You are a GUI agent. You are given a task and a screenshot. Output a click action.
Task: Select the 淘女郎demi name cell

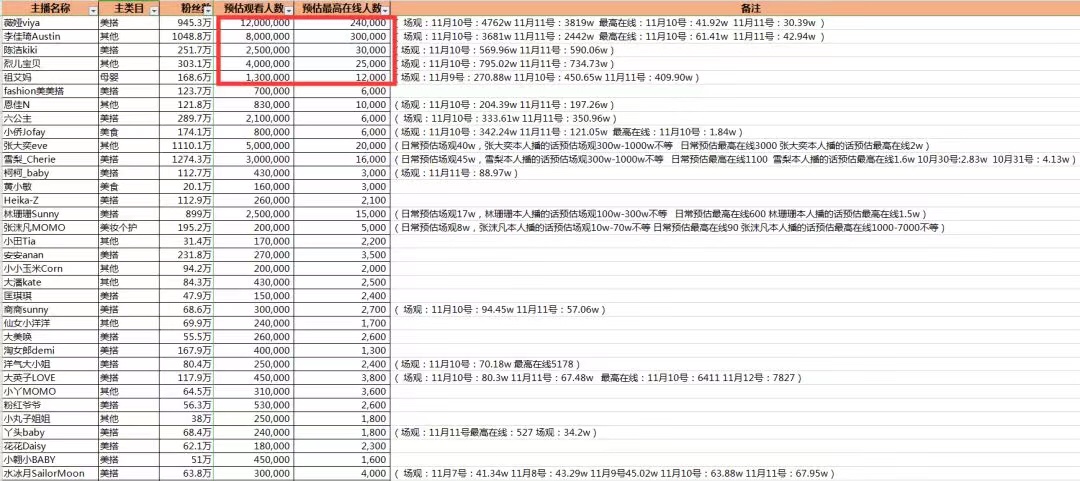[50, 350]
